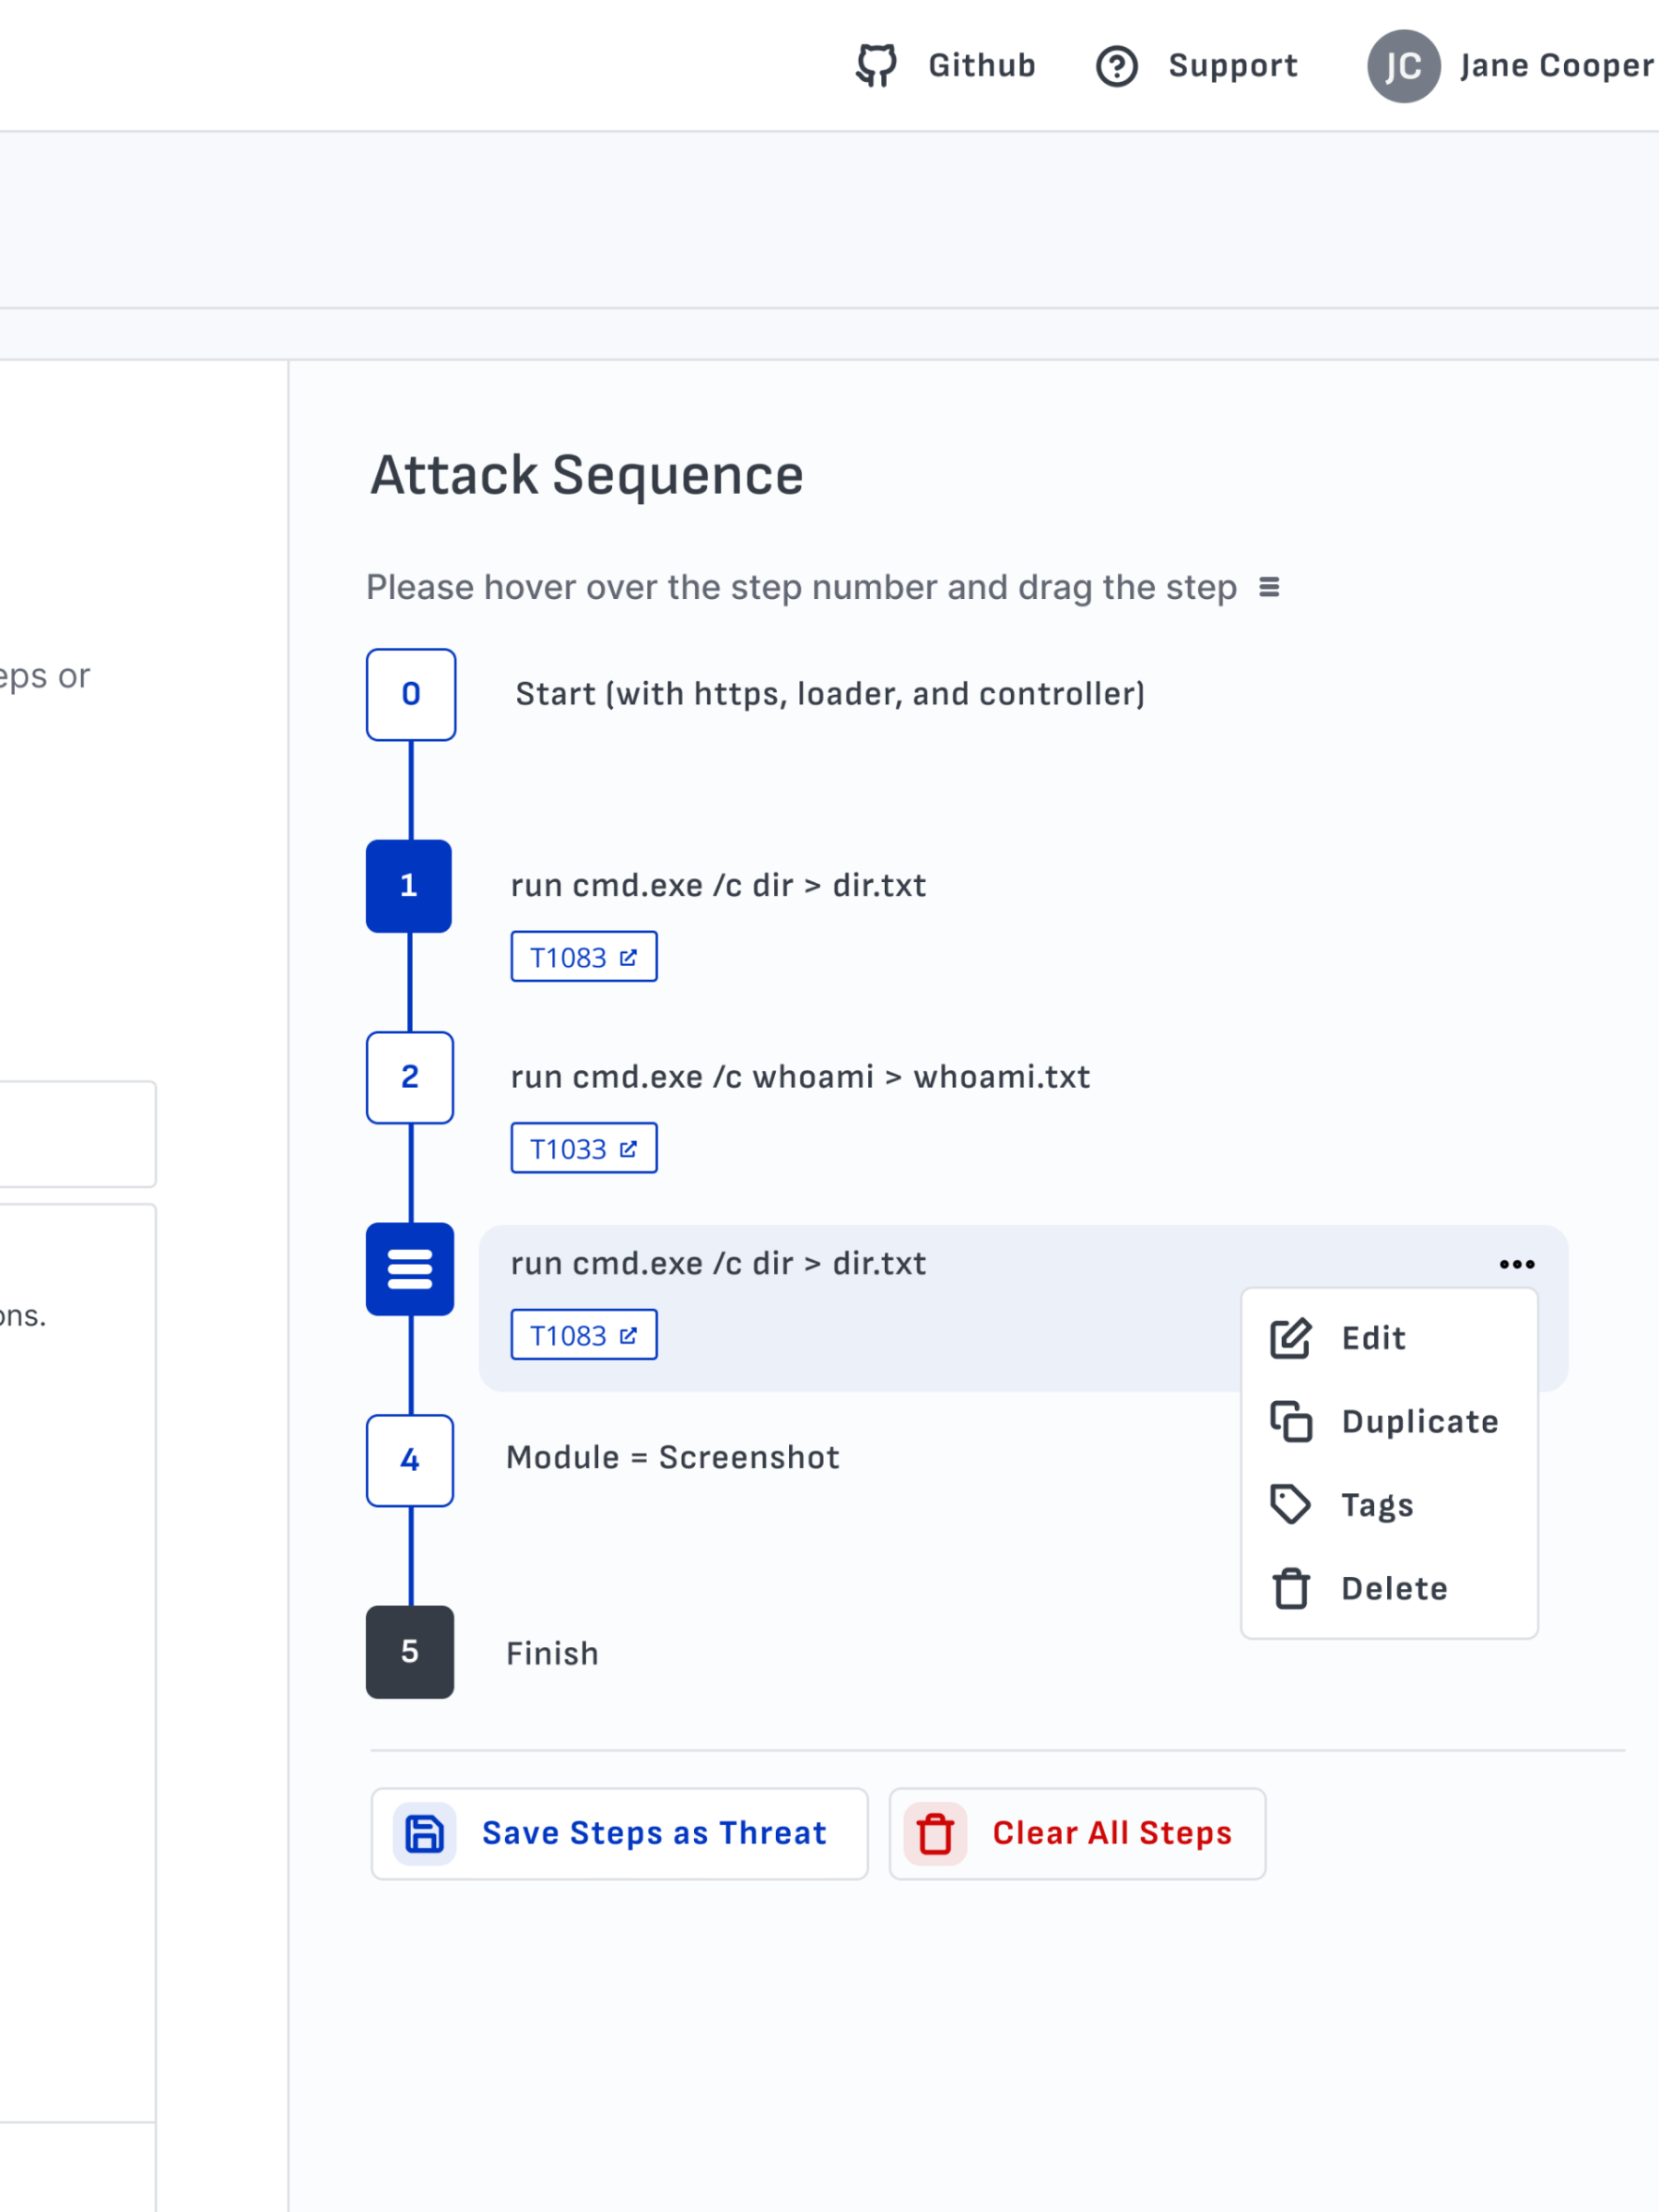Click the step 5 Finish marker
Screen dimensions: 1659x2212
(410, 1651)
